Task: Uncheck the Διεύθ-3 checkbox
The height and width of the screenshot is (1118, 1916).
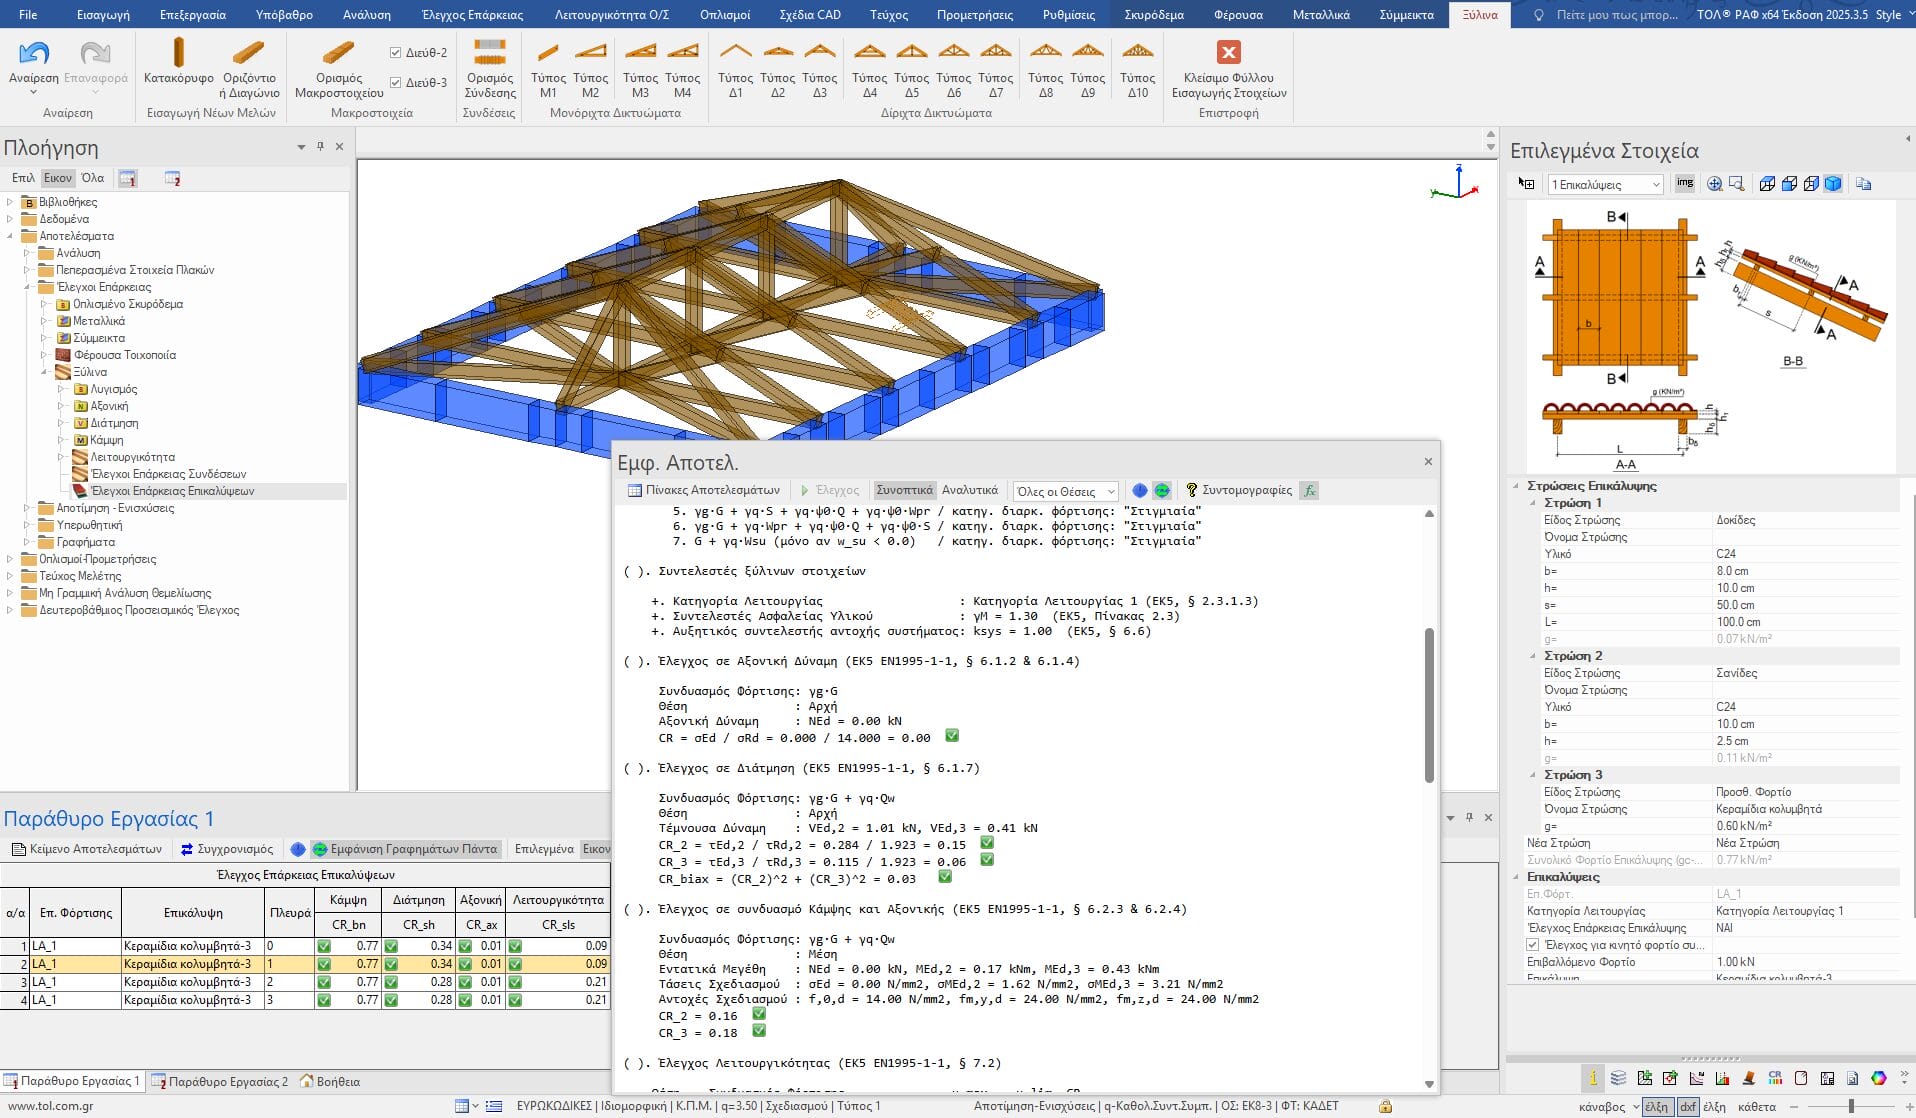Action: point(396,83)
